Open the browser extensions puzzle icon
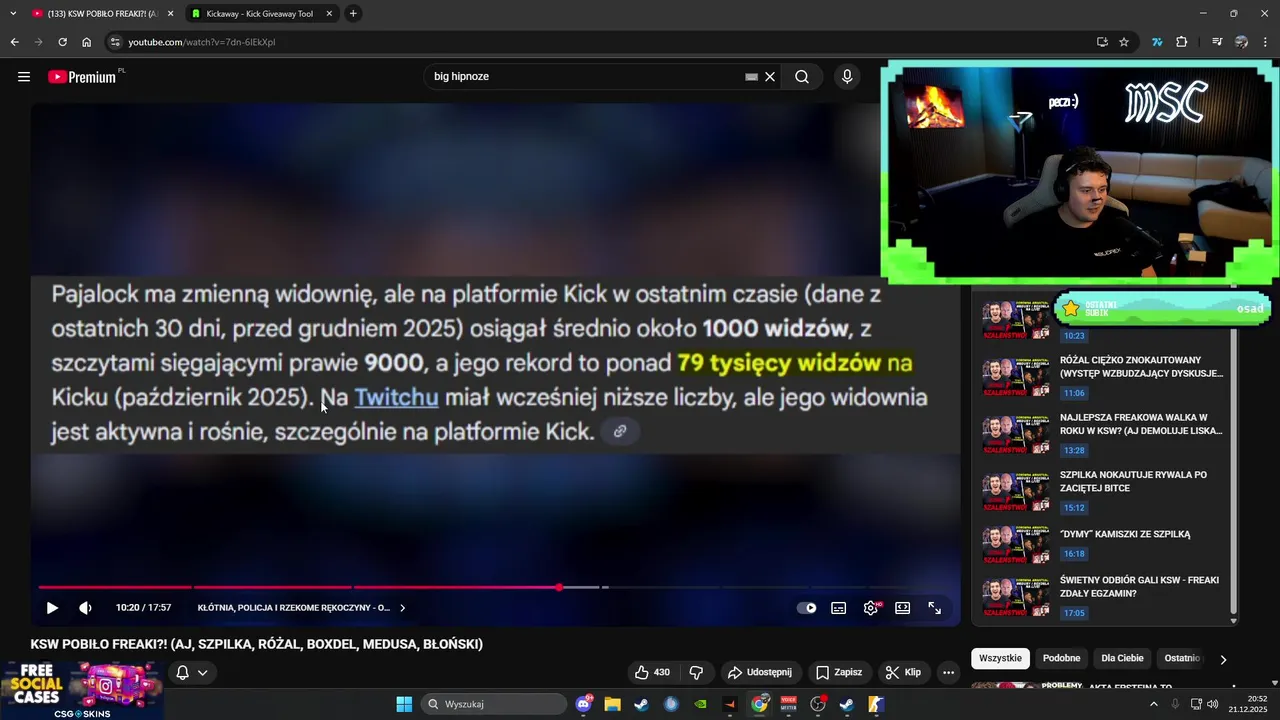This screenshot has width=1280, height=720. coord(1181,42)
